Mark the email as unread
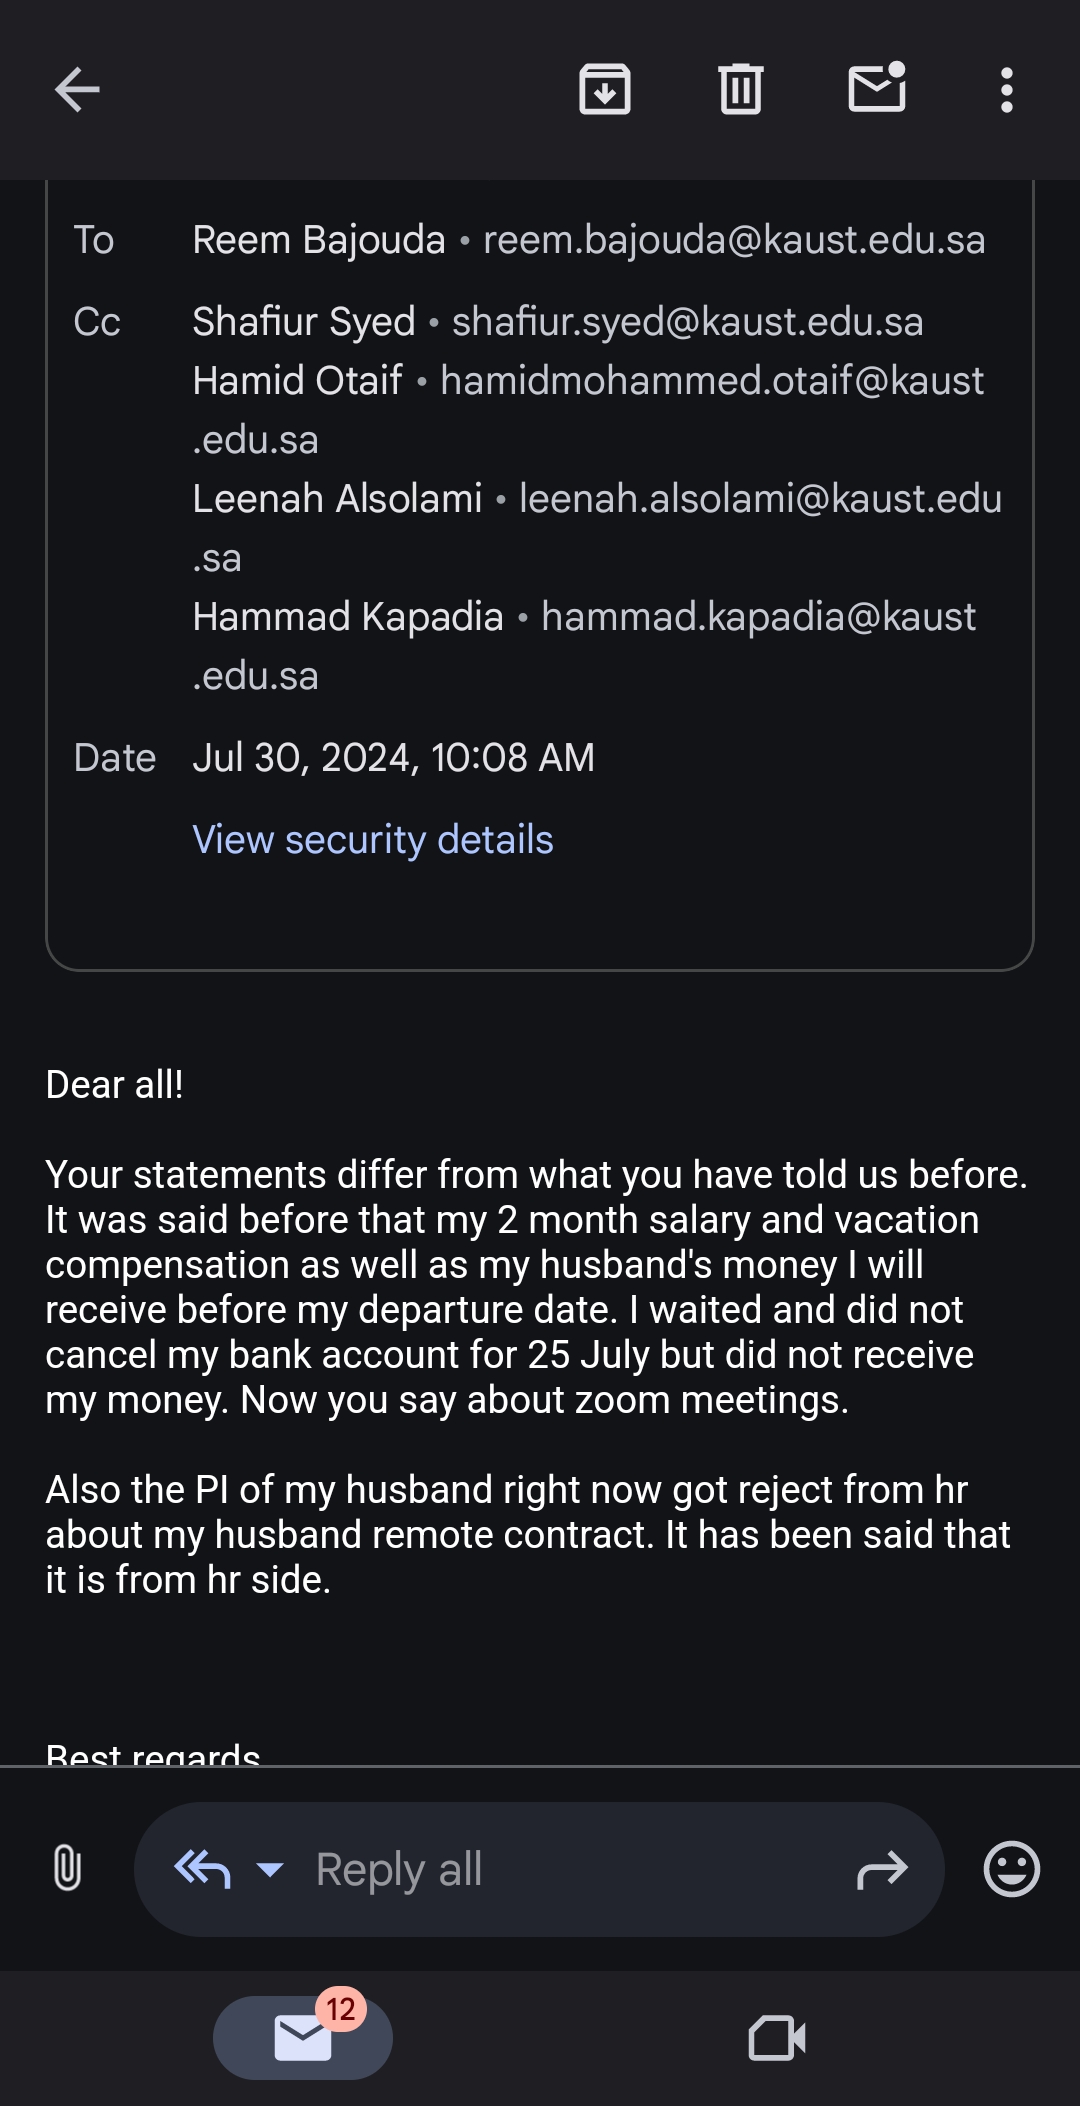Image resolution: width=1080 pixels, height=2106 pixels. point(877,88)
